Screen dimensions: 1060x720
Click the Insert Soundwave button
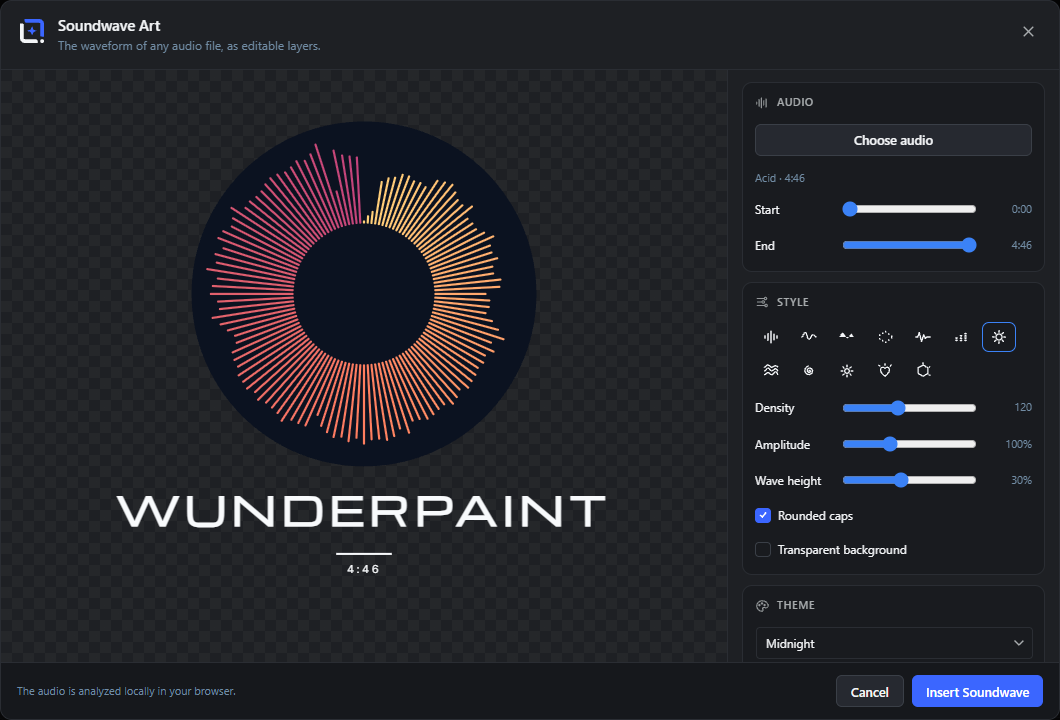977,692
